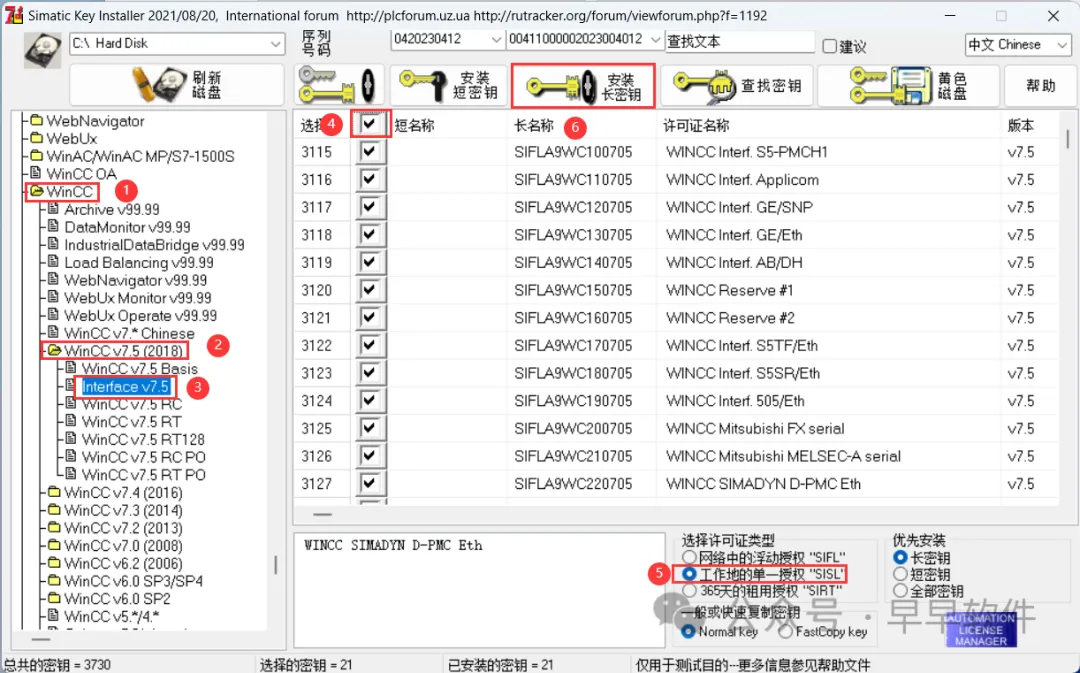Viewport: 1080px width, 673px height.
Task: Open the 00411000002023004012 combo box
Action: 585,39
